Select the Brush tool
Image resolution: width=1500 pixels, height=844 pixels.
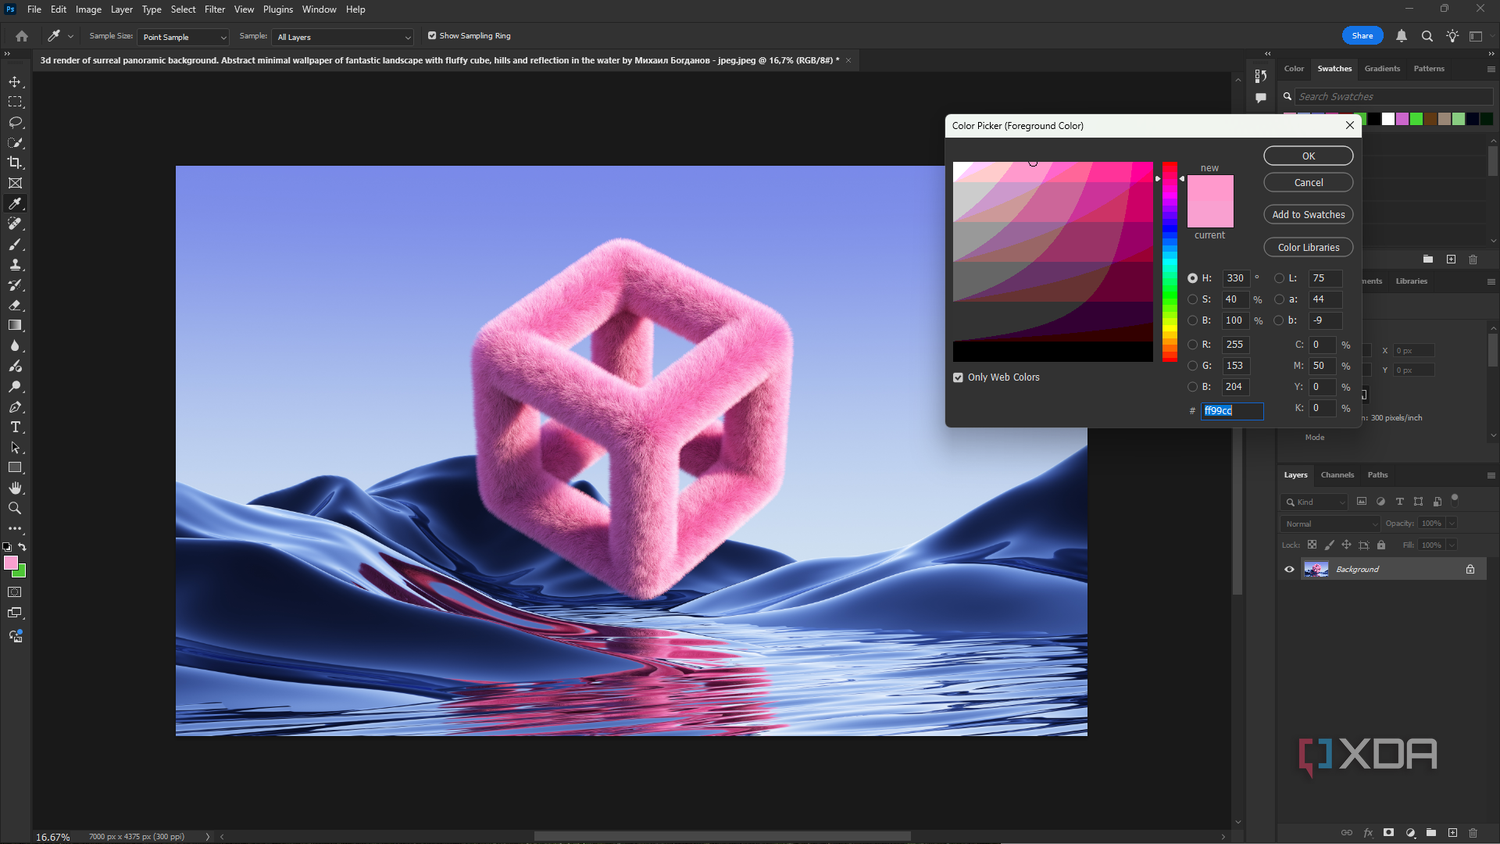(x=15, y=244)
